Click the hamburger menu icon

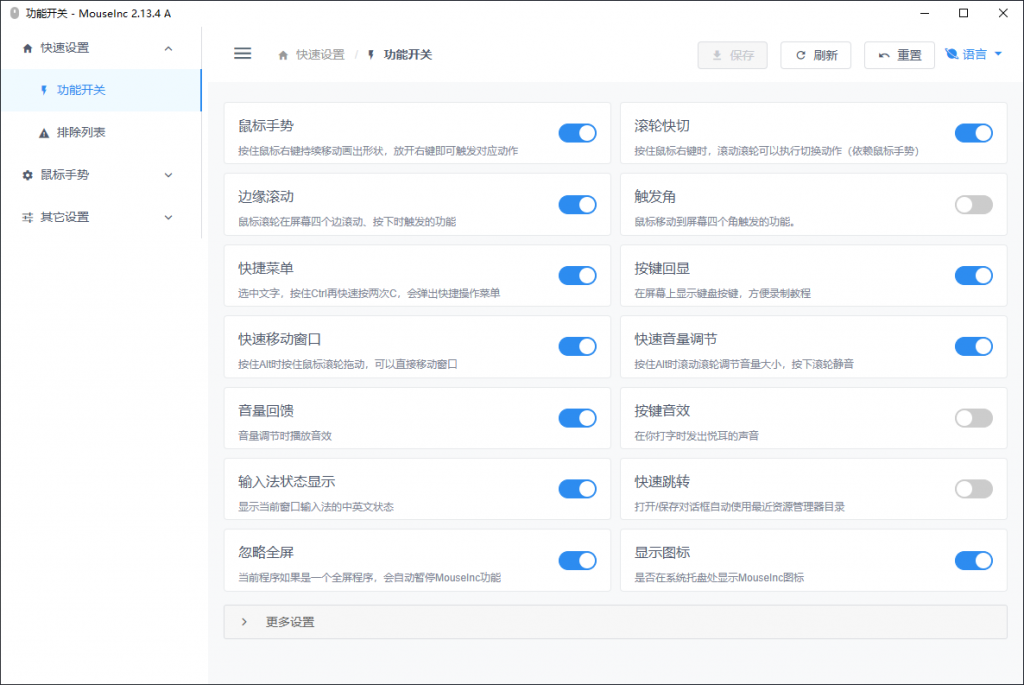pos(242,54)
